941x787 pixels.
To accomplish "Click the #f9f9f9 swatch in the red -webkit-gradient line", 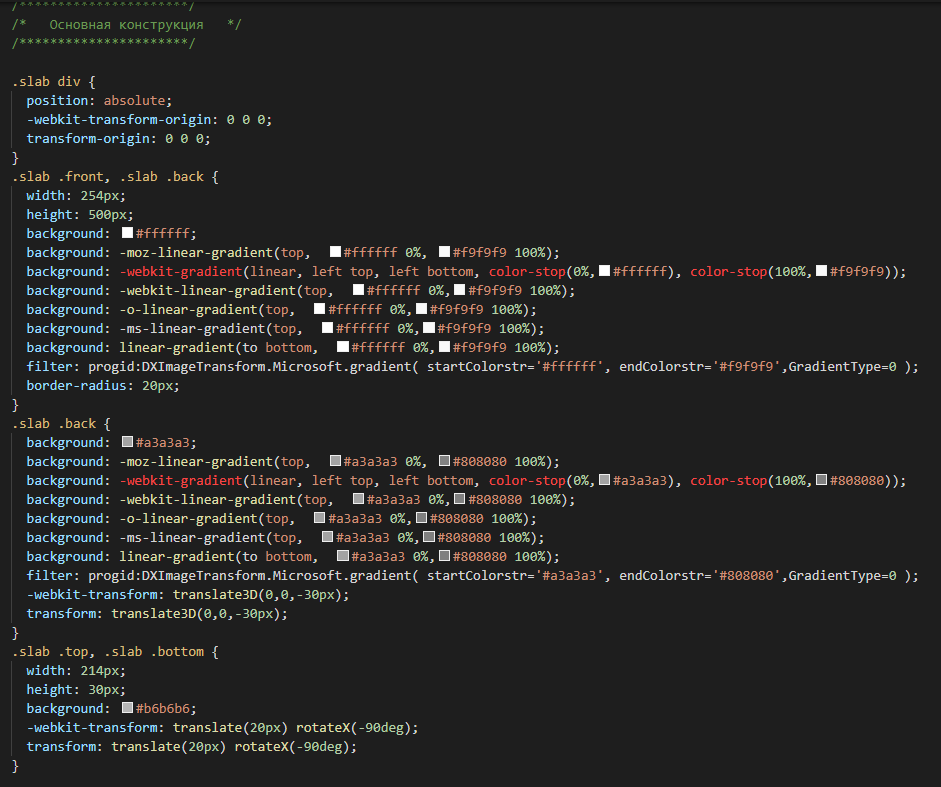I will pyautogui.click(x=822, y=271).
